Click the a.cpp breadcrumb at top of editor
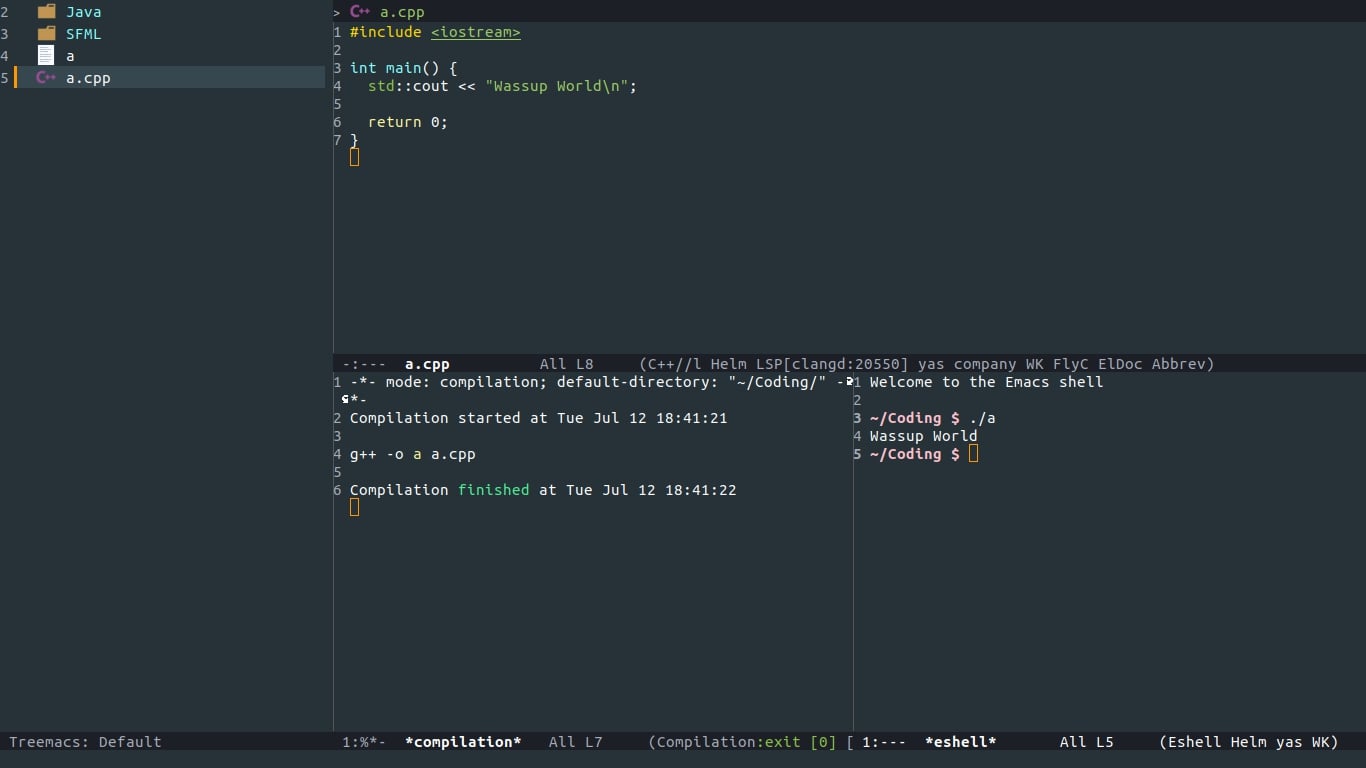This screenshot has width=1366, height=768. click(402, 12)
